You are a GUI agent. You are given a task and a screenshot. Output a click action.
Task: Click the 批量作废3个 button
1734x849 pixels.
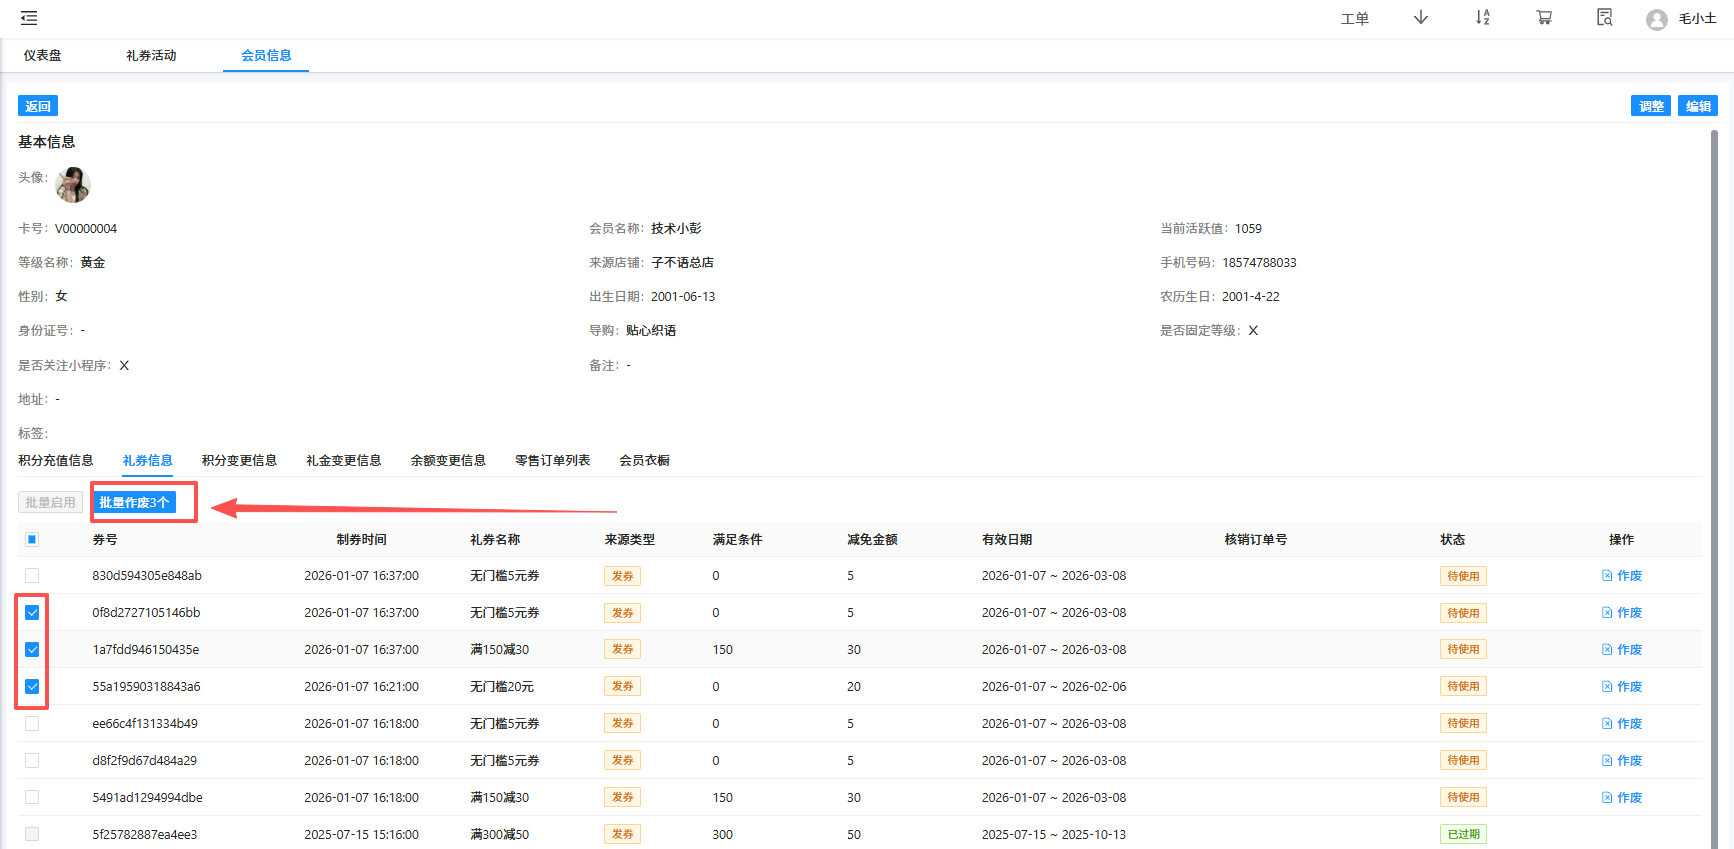(x=134, y=503)
